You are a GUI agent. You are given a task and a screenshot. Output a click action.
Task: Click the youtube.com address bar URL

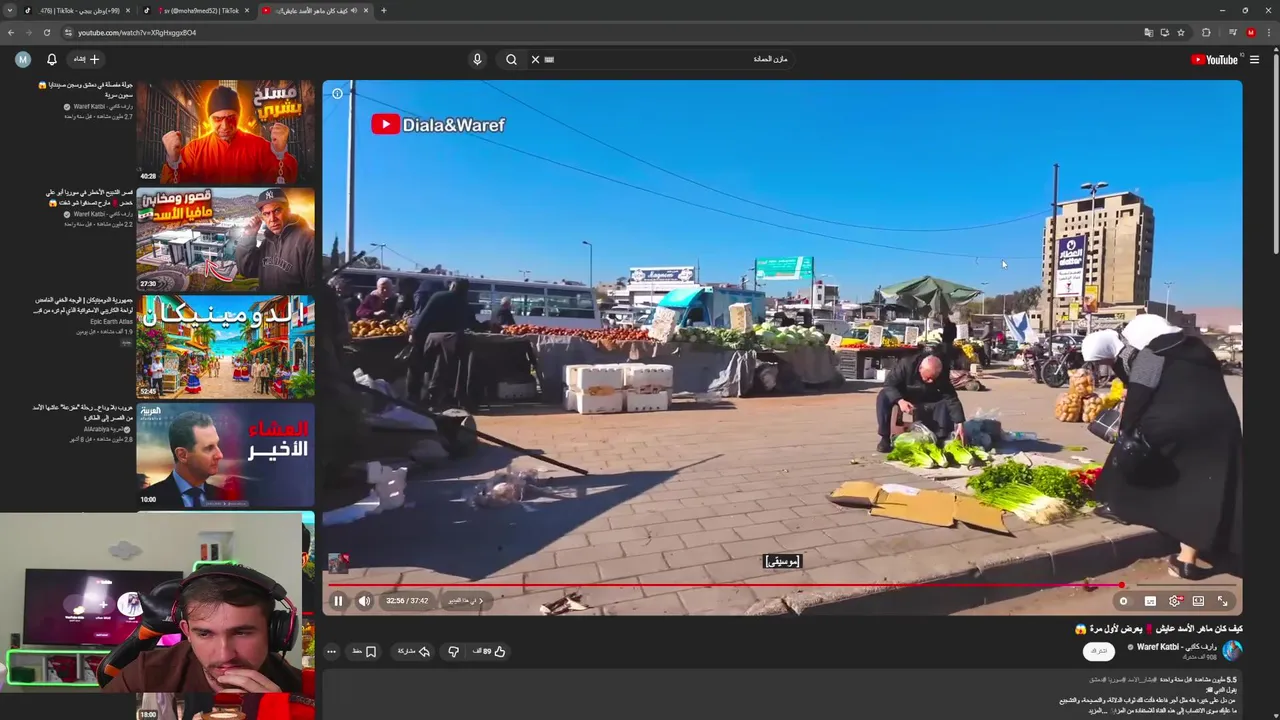pos(137,32)
